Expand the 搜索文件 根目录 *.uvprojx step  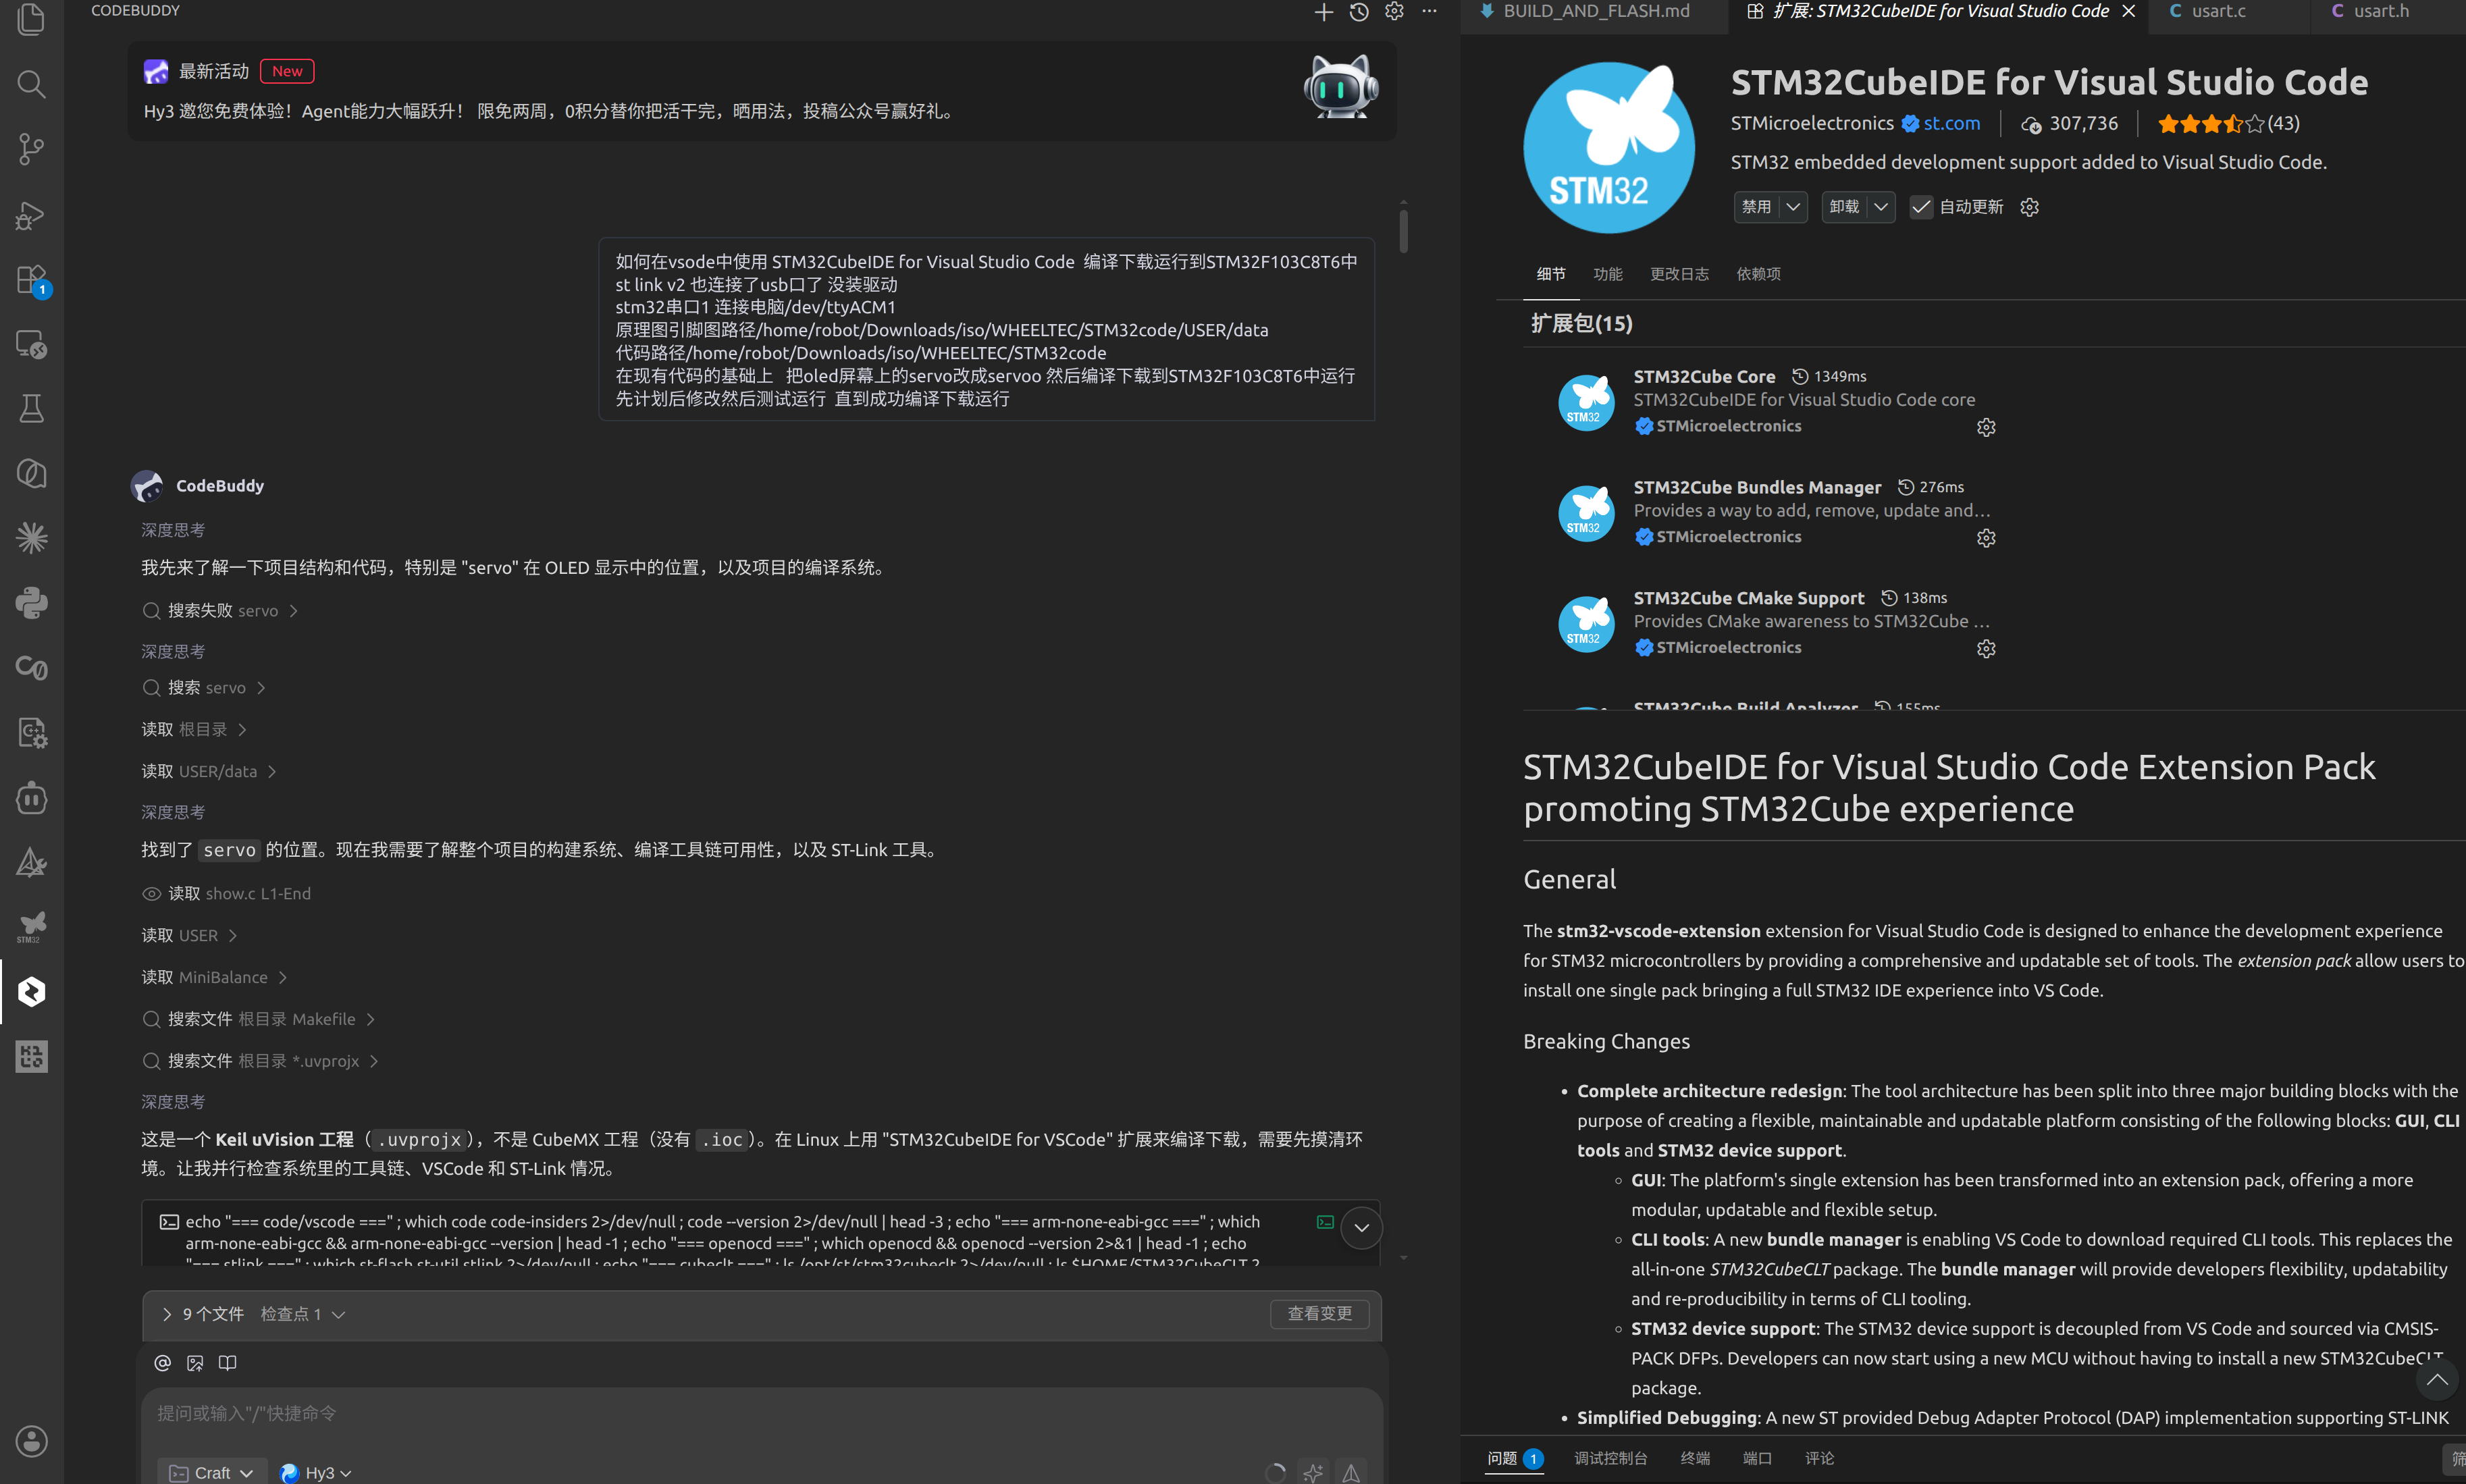(x=261, y=1061)
